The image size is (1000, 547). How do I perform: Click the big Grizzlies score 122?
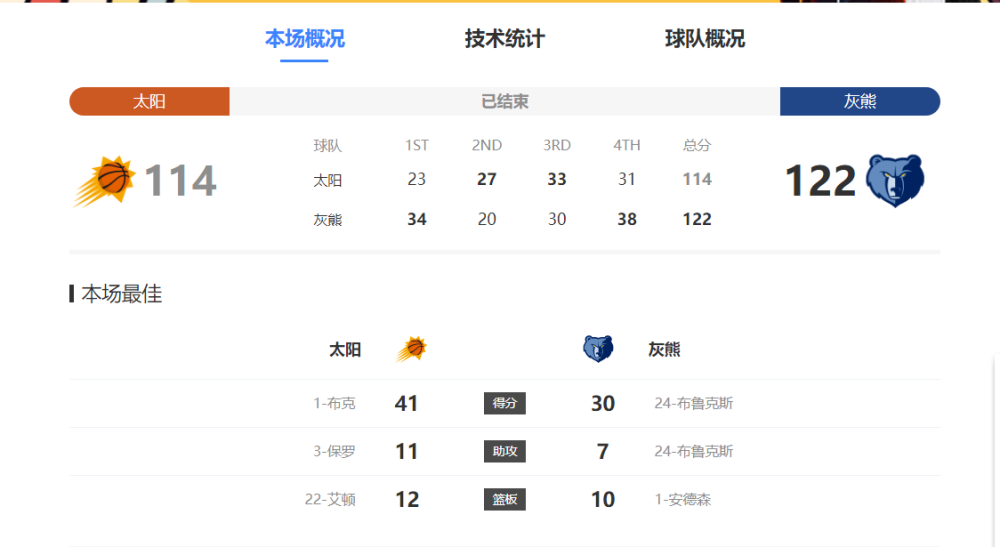(x=820, y=180)
